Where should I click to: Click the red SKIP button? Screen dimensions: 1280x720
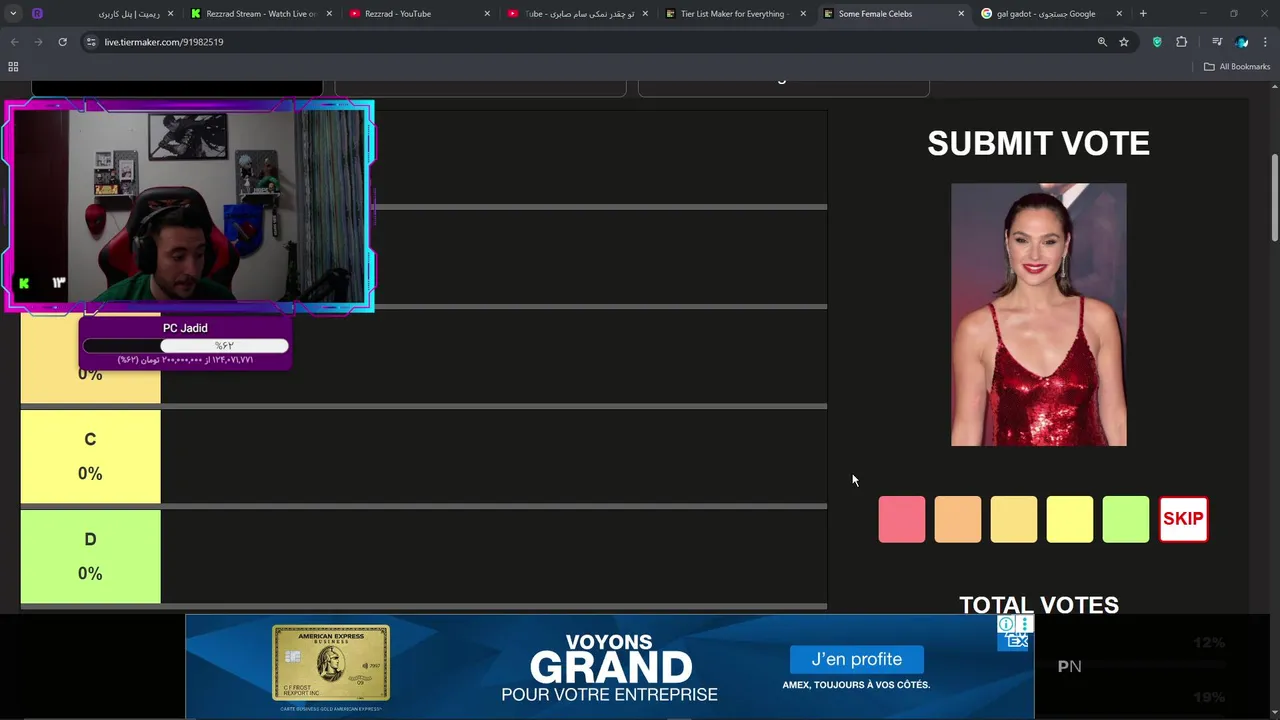coord(1183,519)
